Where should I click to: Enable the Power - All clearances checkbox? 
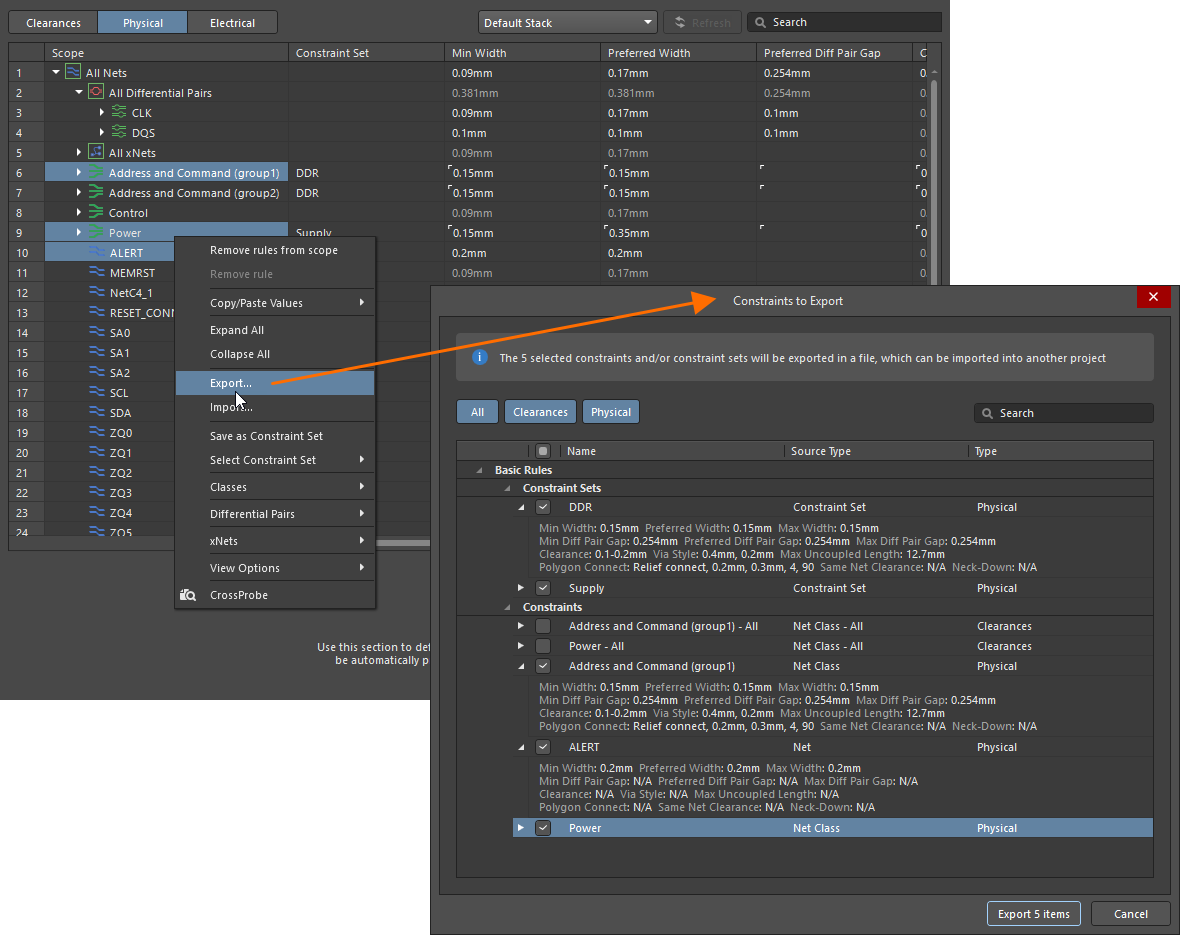pos(543,646)
